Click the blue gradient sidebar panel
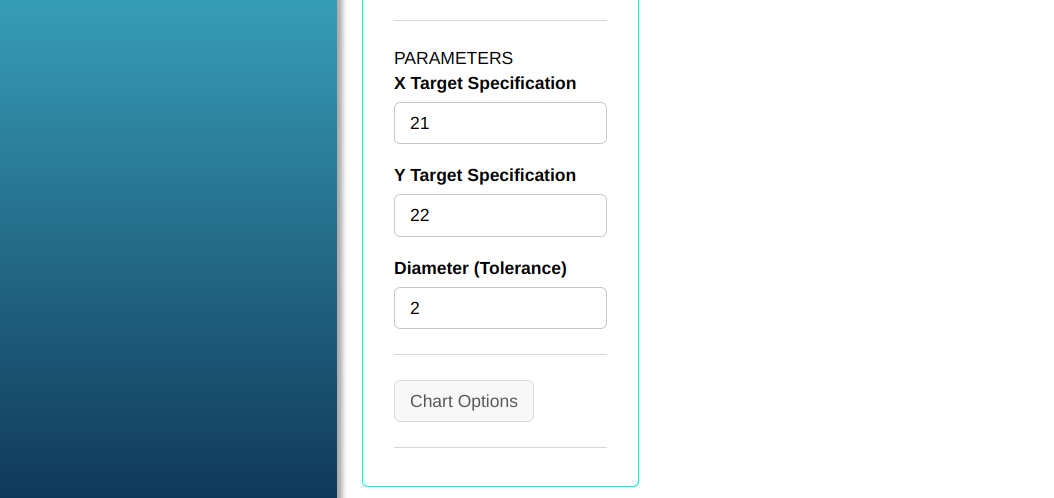 click(x=168, y=250)
